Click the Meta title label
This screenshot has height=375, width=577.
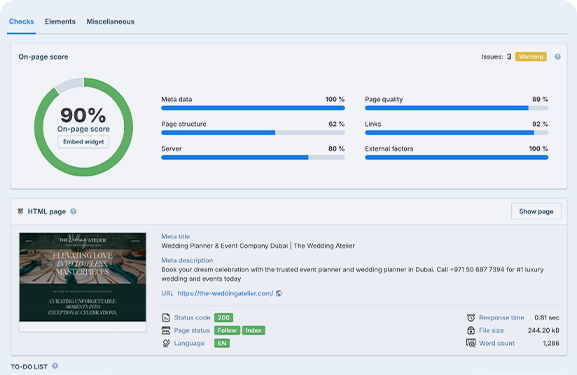(176, 237)
